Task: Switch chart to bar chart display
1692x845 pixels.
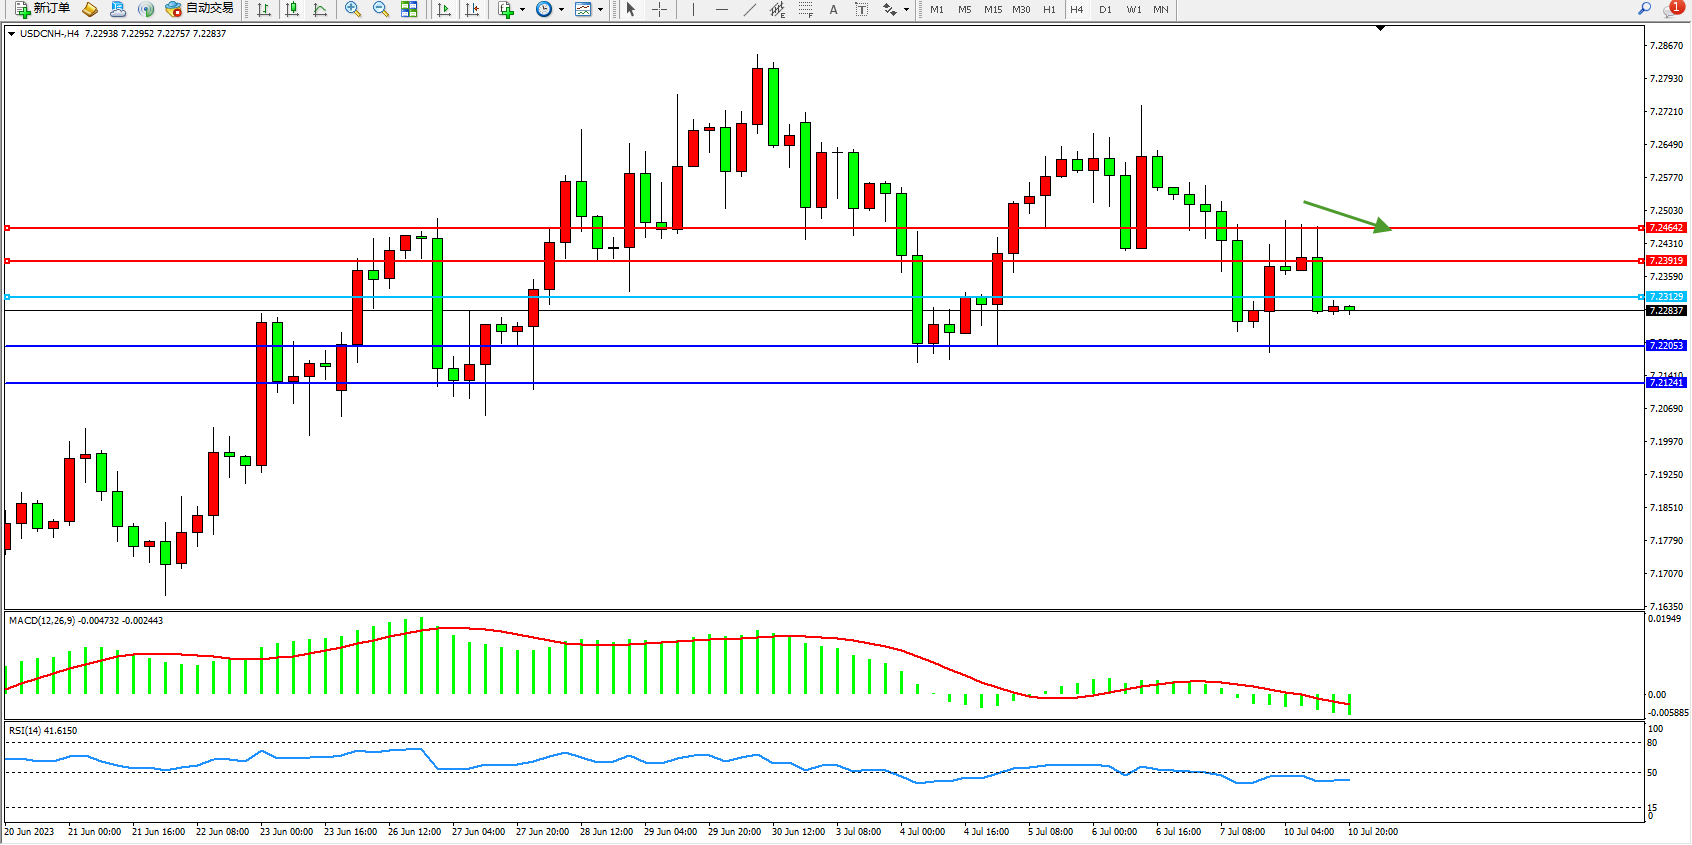Action: click(x=264, y=9)
